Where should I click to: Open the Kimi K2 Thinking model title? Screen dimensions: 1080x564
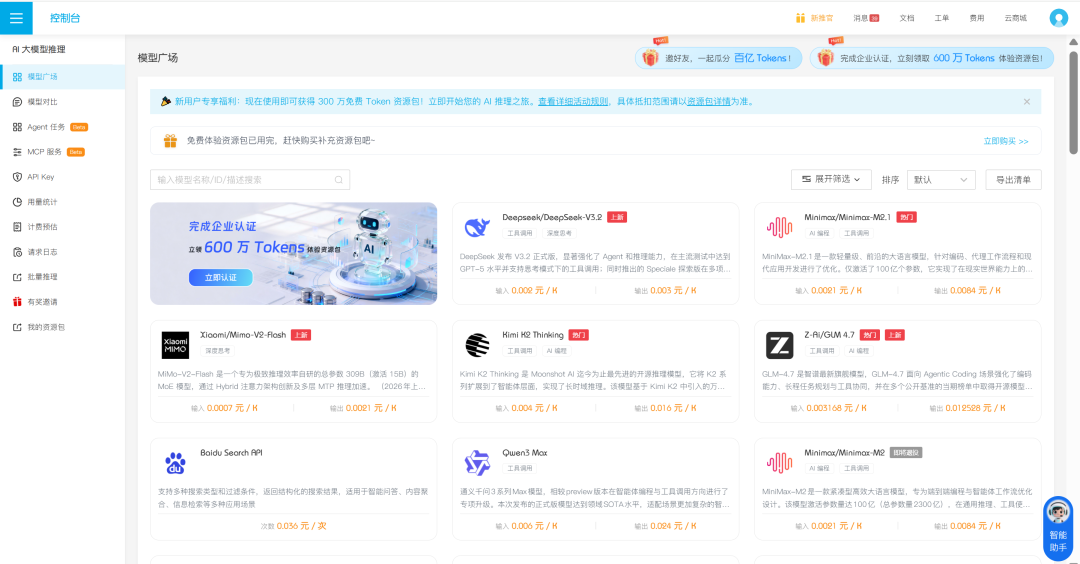click(532, 335)
